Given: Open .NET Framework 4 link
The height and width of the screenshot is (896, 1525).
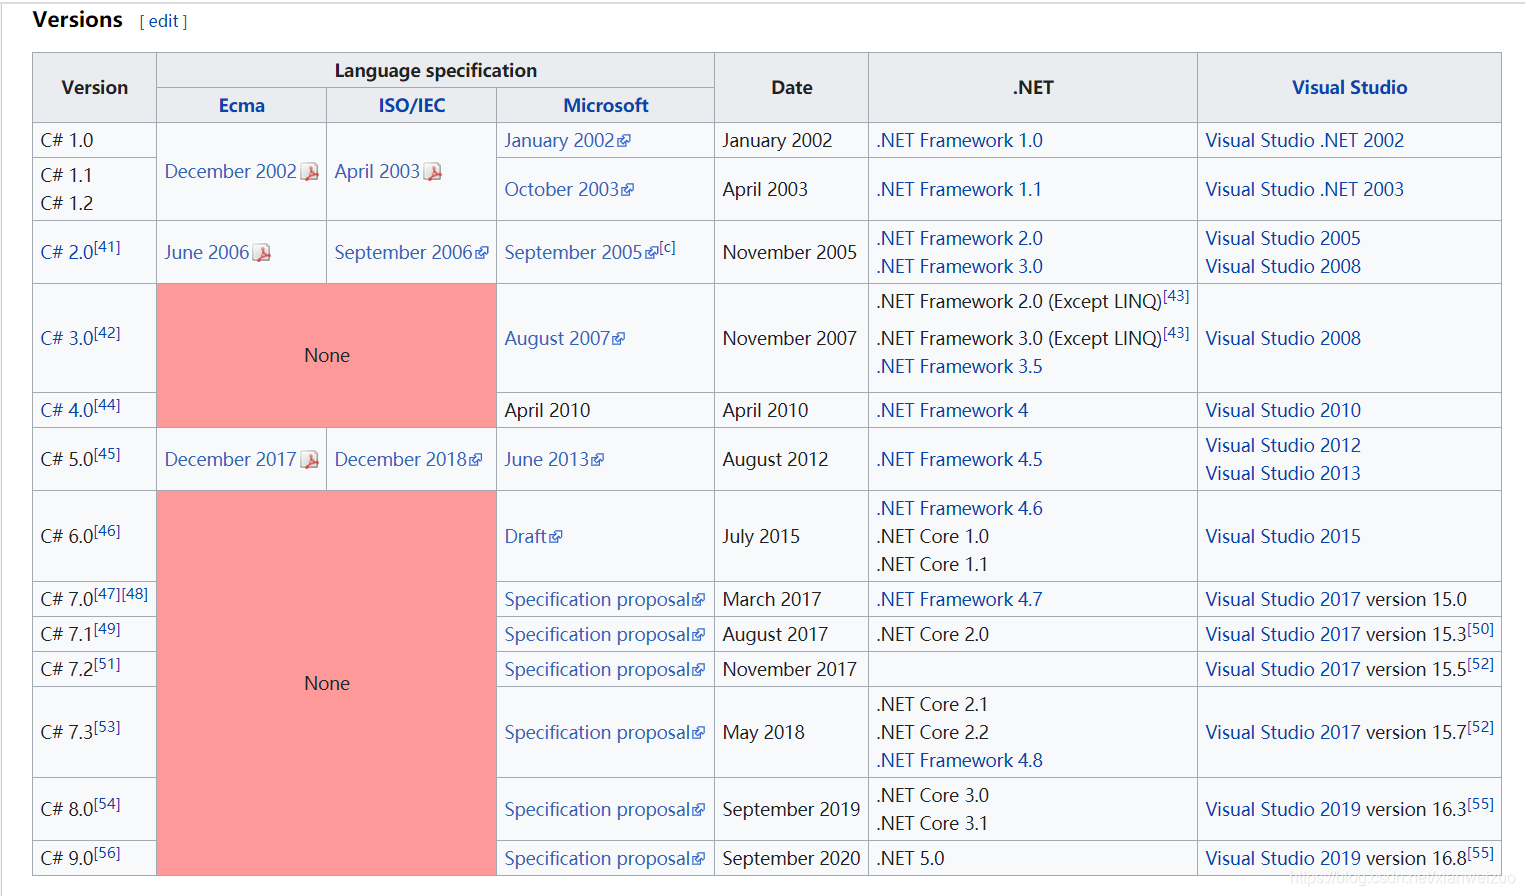Looking at the screenshot, I should [x=952, y=410].
